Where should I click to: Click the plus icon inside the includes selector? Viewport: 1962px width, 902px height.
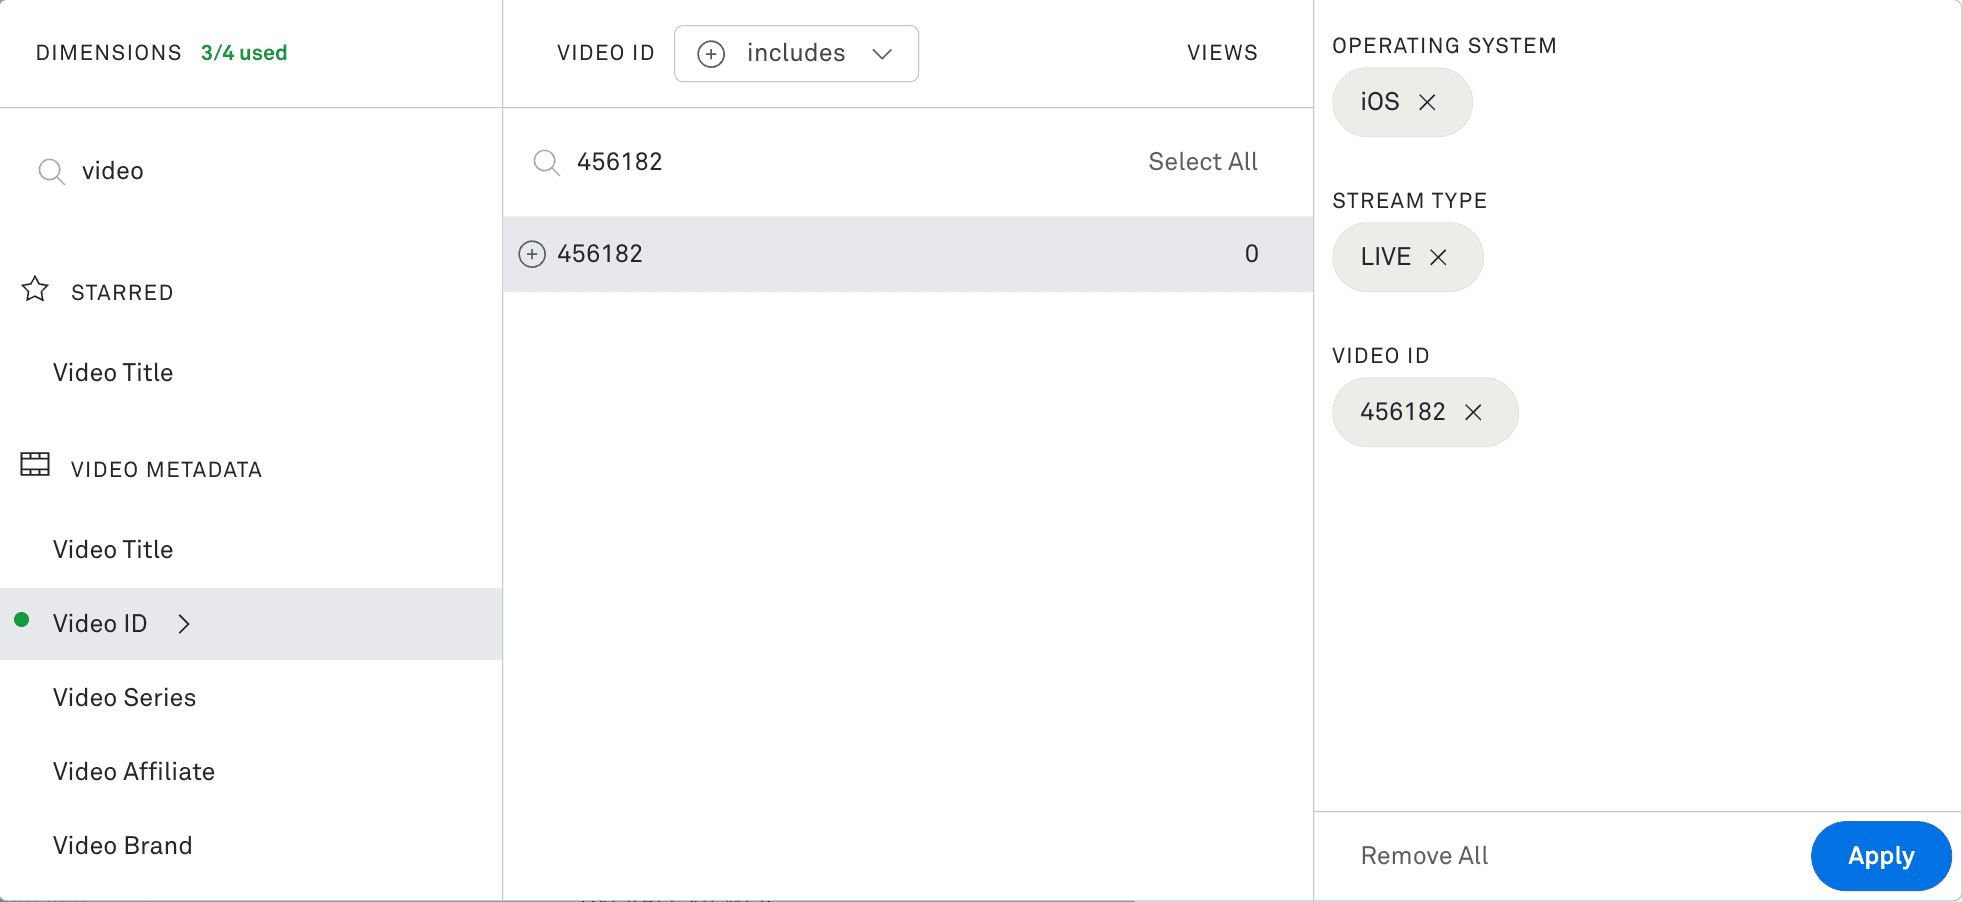[x=711, y=54]
